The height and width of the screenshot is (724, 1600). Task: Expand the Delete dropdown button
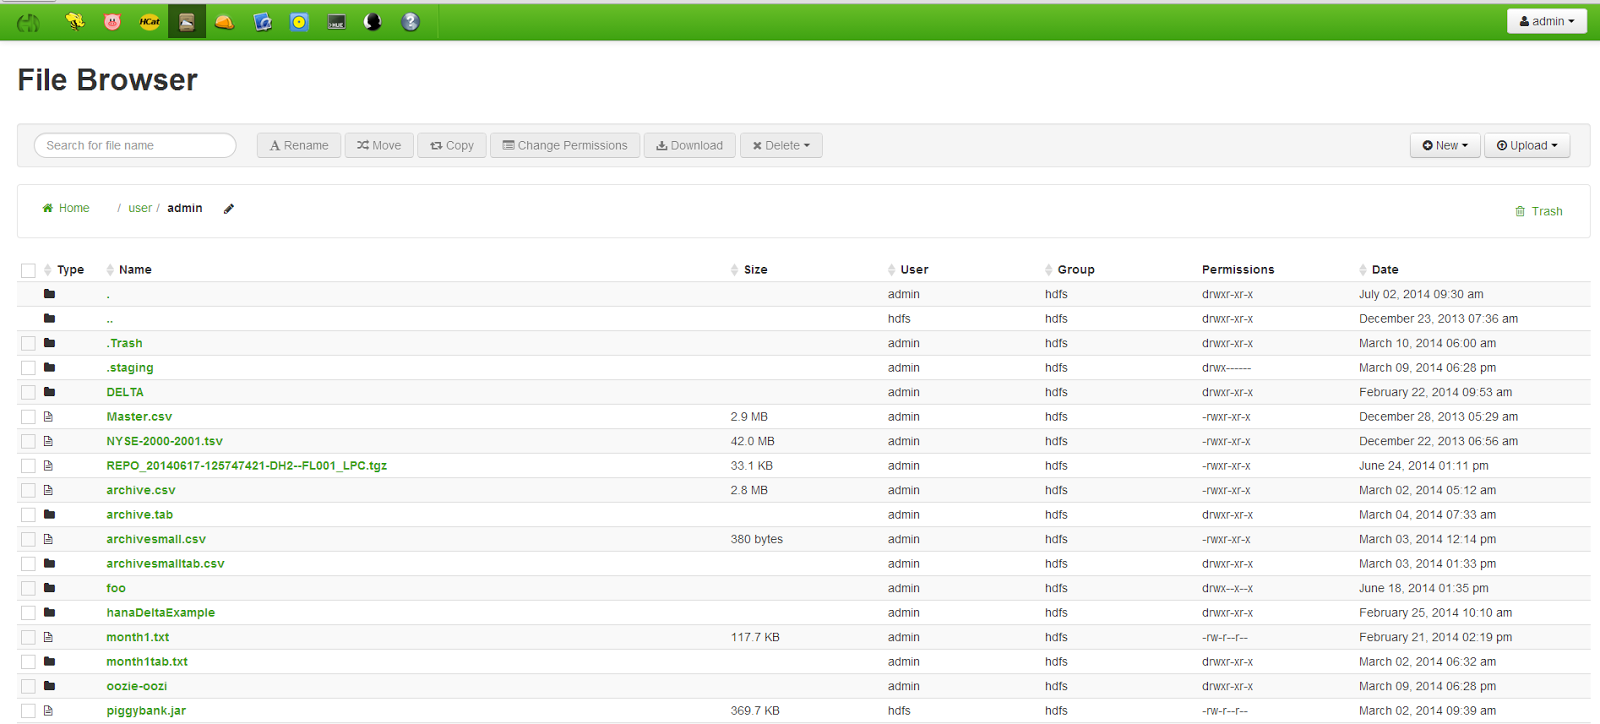(x=781, y=145)
